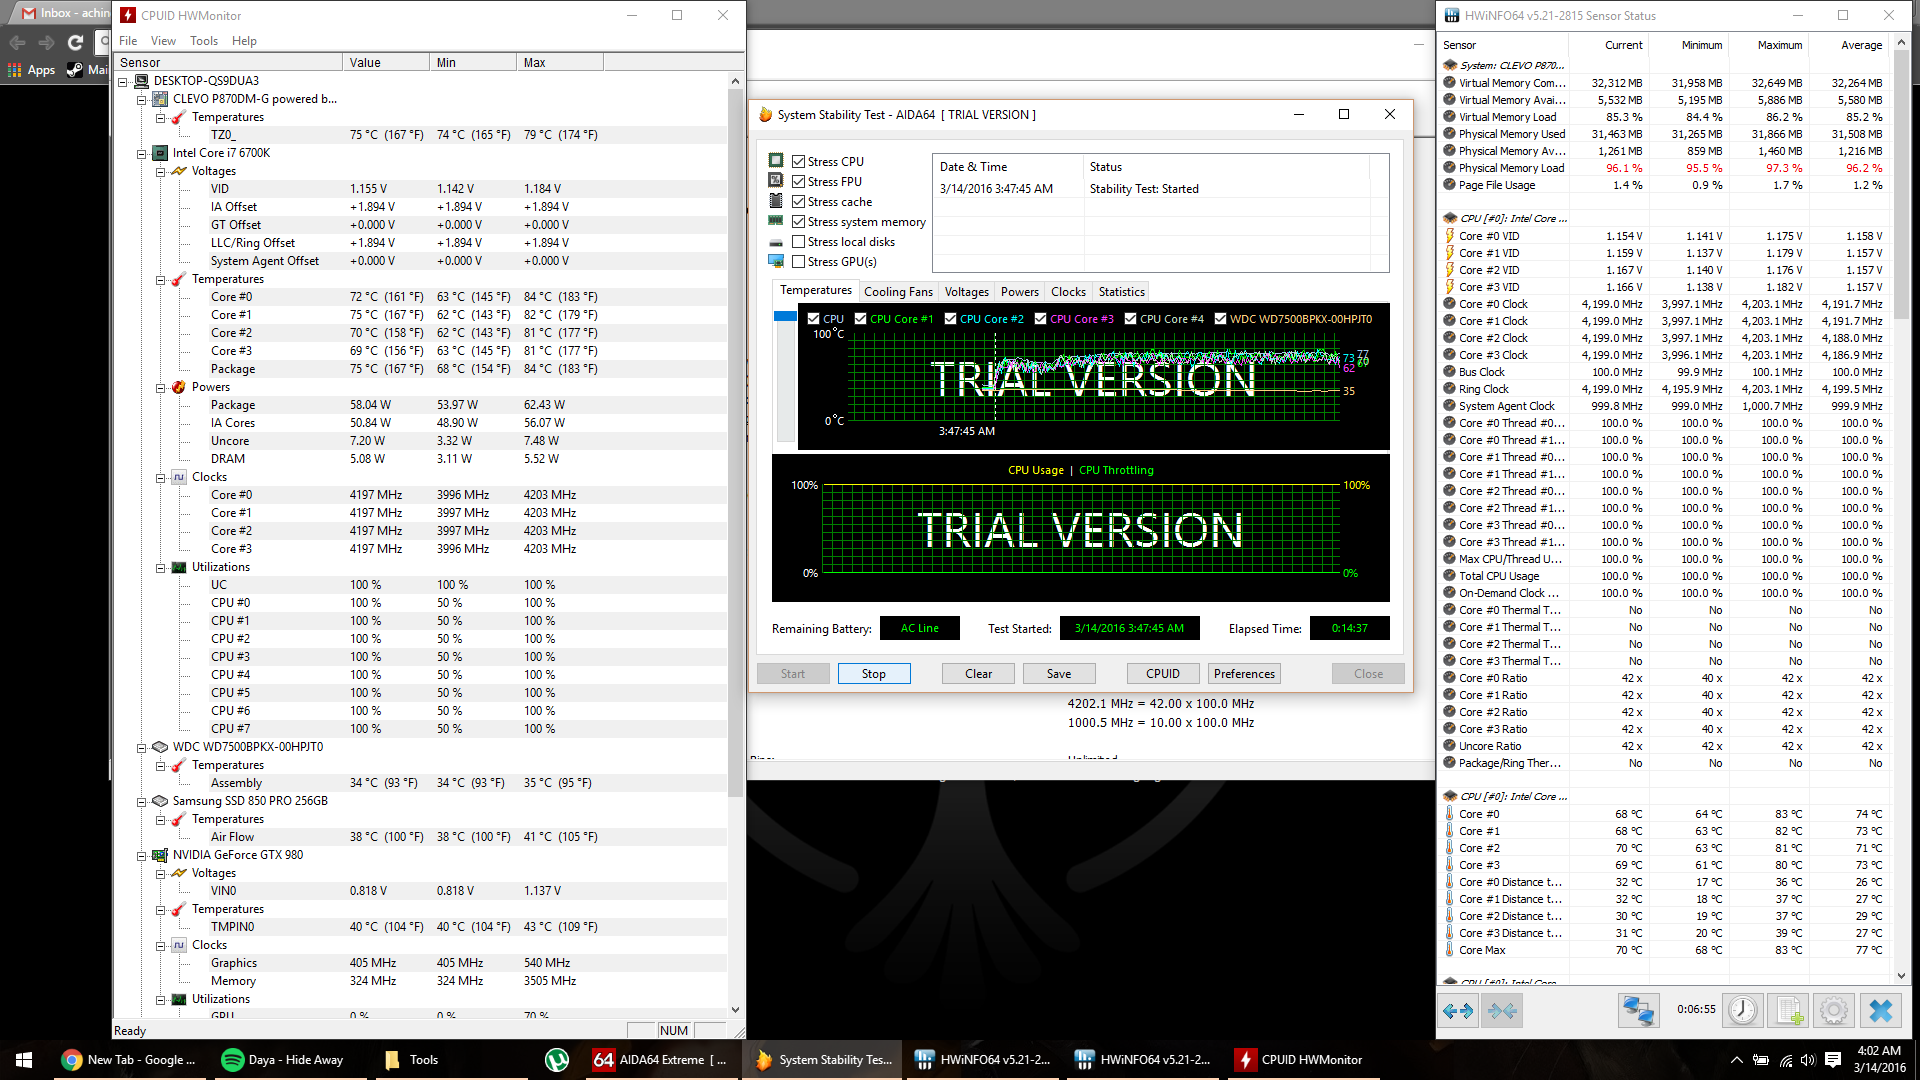
Task: Switch to Voltages tab in AIDA64
Action: coord(967,292)
